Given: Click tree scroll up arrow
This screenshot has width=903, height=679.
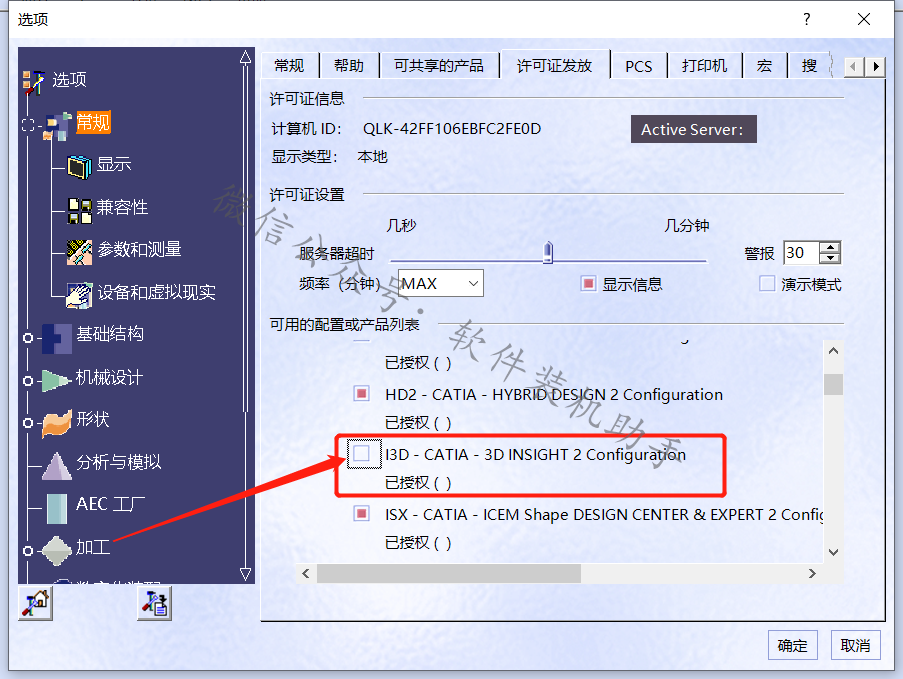Looking at the screenshot, I should [x=245, y=58].
